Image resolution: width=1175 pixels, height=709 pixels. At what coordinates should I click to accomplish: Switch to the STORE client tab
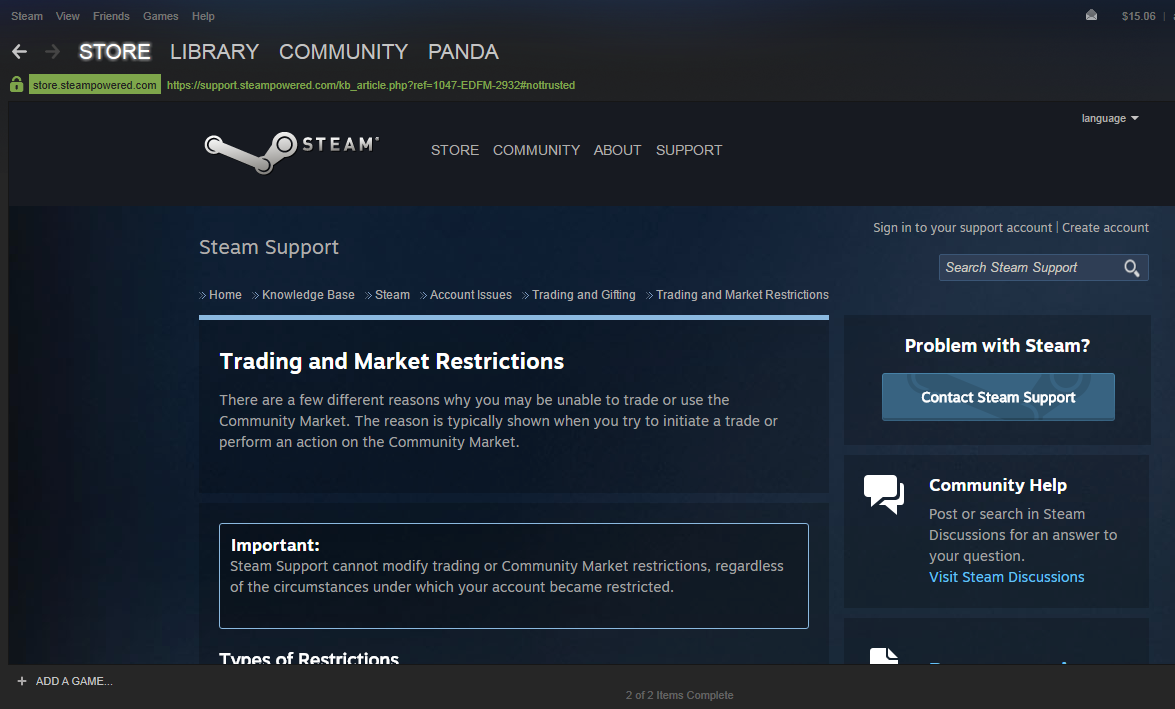tap(115, 52)
